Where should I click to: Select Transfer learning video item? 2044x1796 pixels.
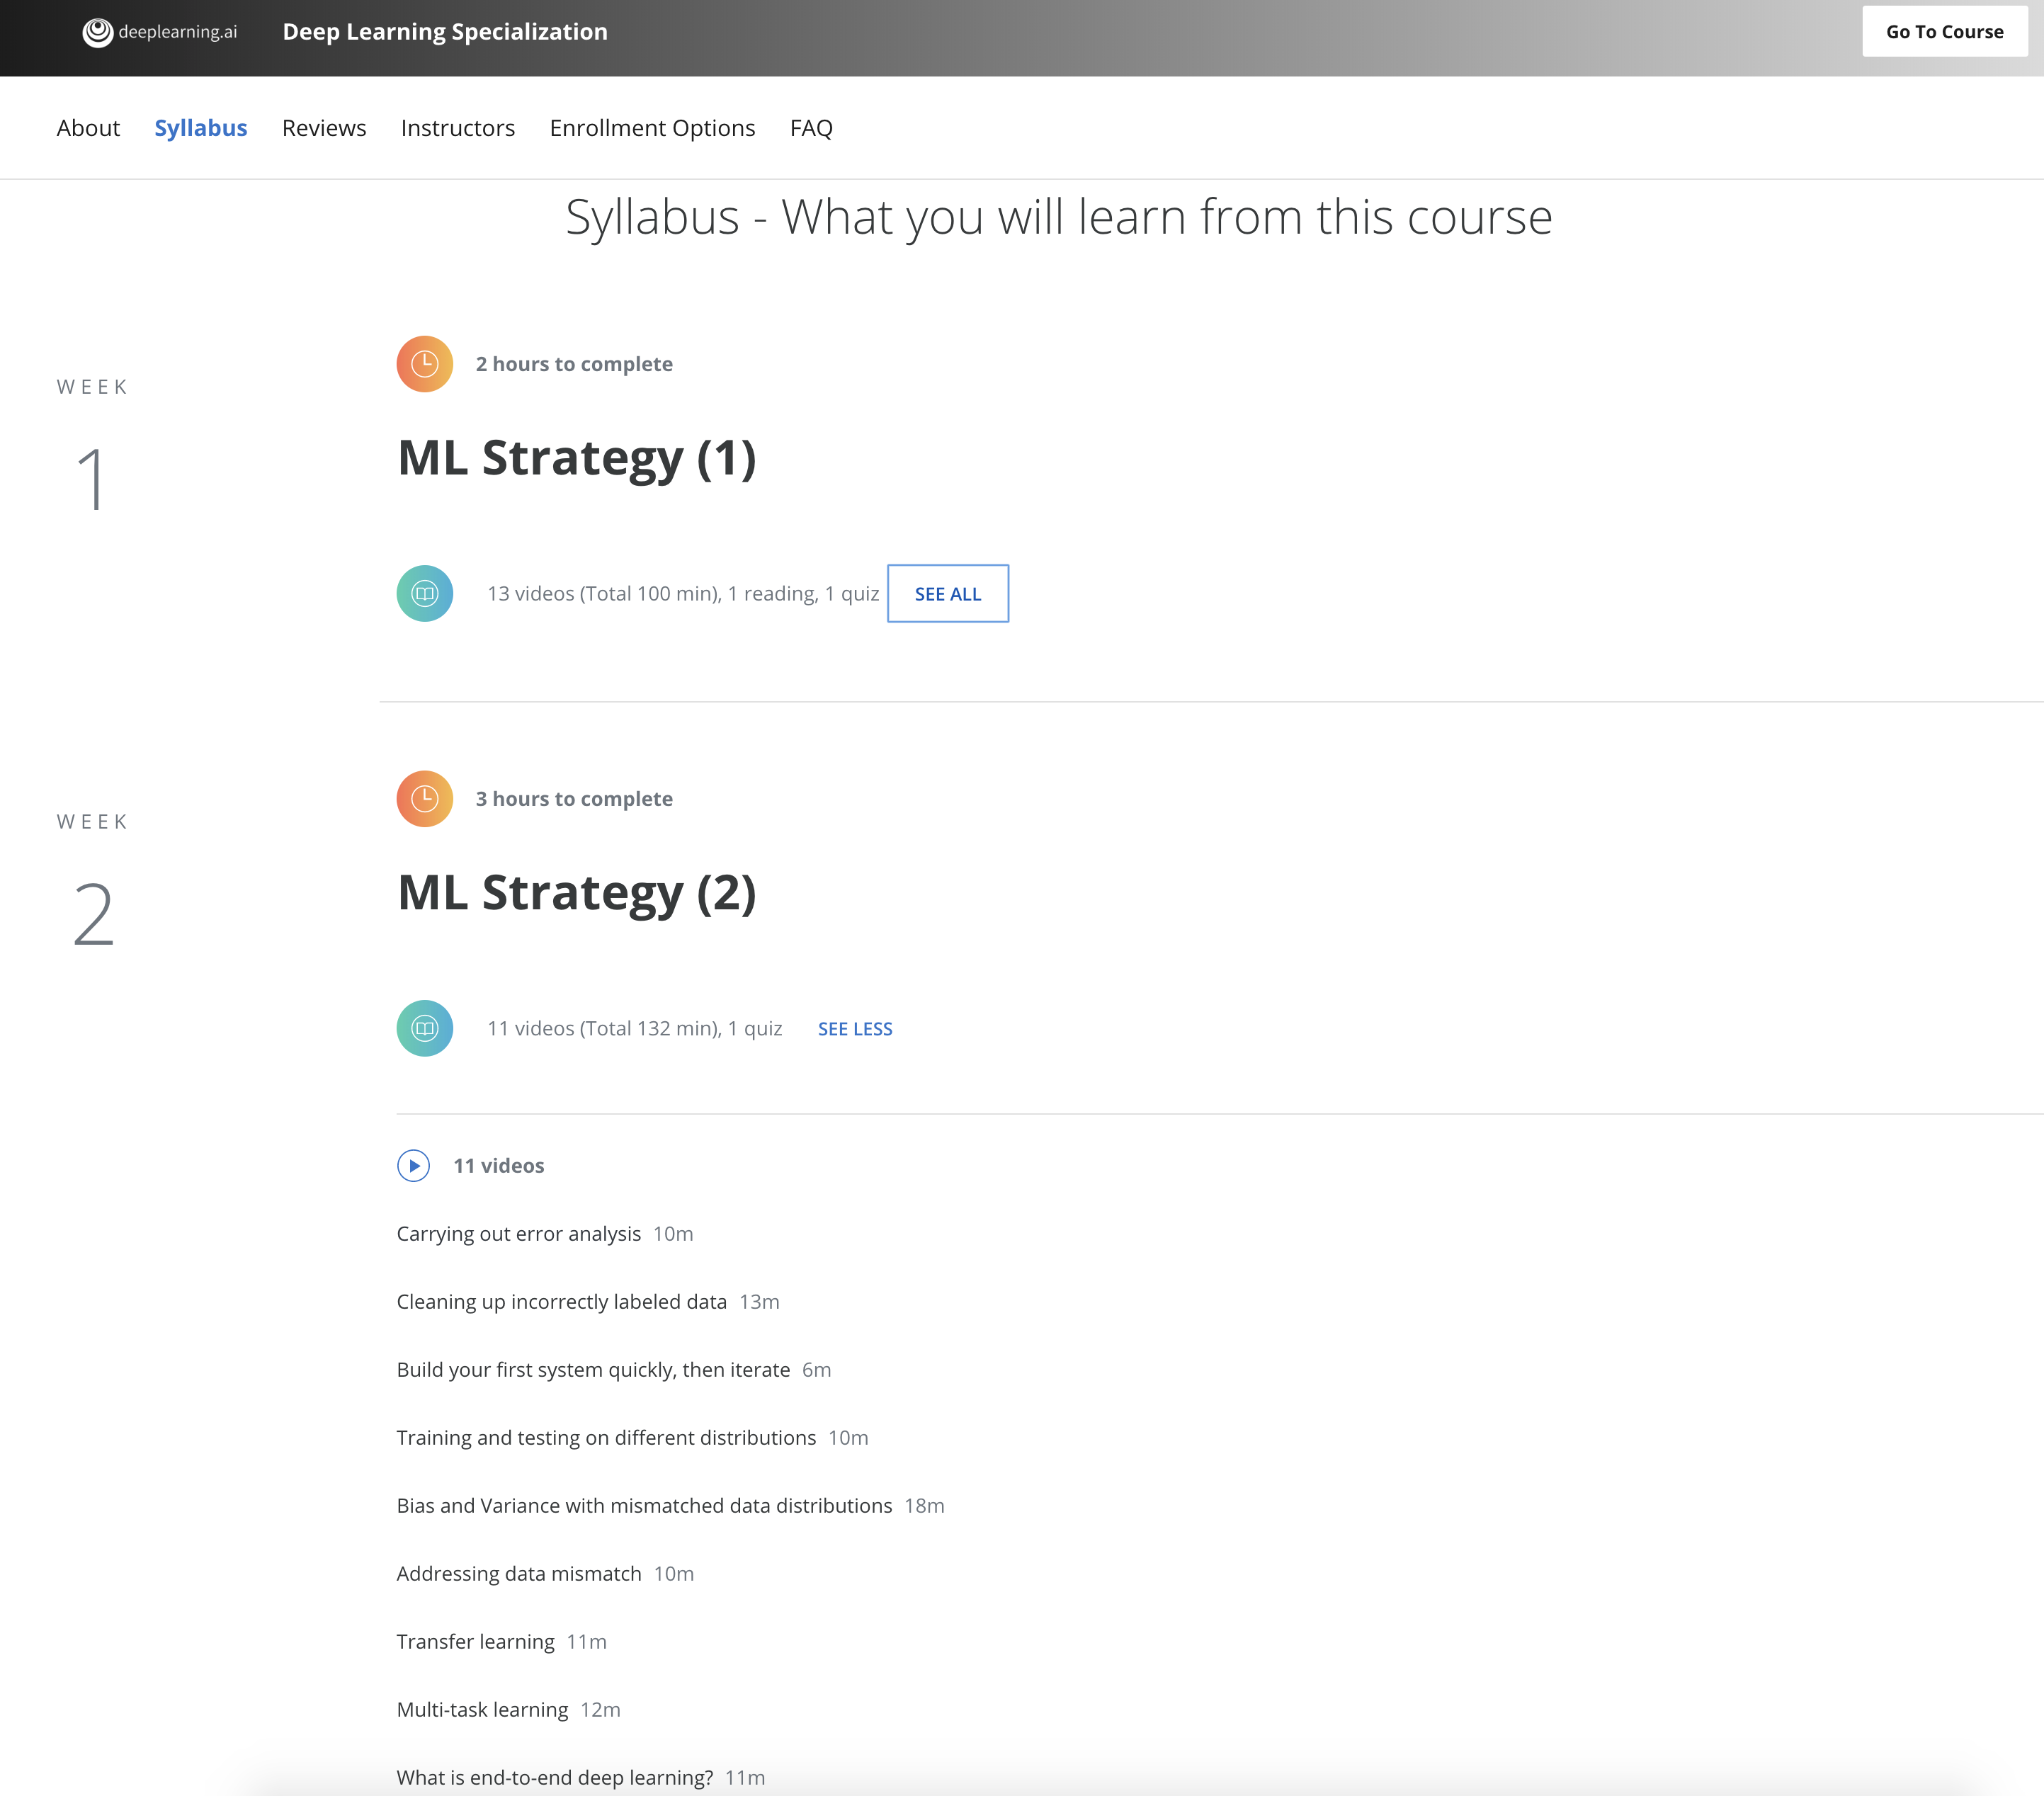tap(475, 1642)
